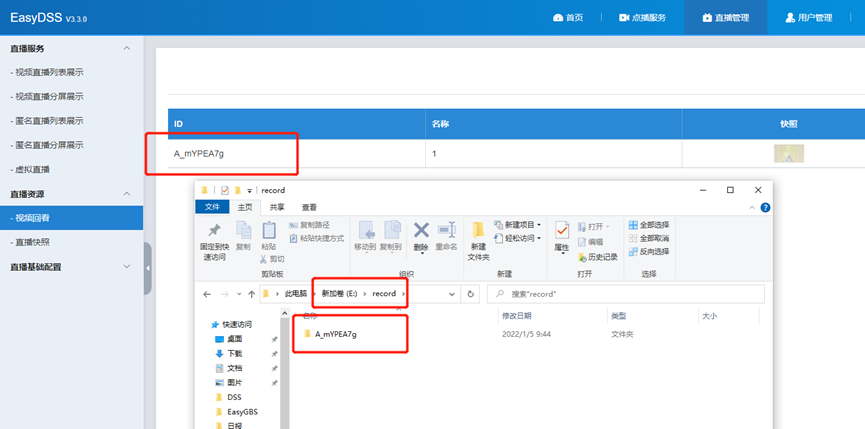The image size is (865, 429).
Task: Open the address bar history dropdown
Action: [x=452, y=294]
